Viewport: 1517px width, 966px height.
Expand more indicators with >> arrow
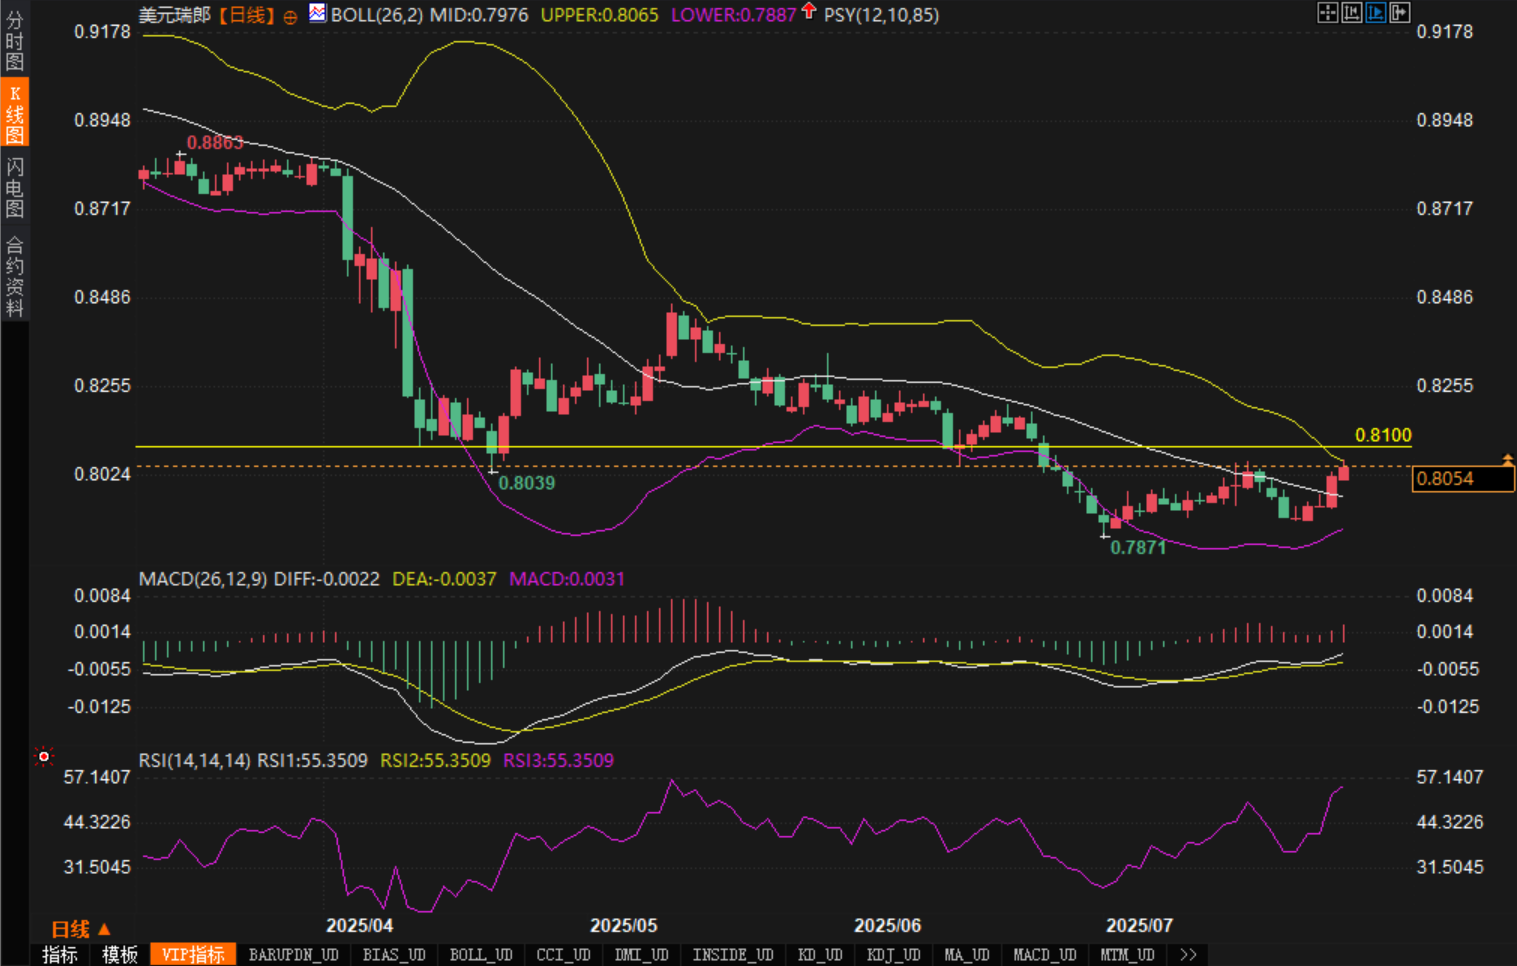1188,955
